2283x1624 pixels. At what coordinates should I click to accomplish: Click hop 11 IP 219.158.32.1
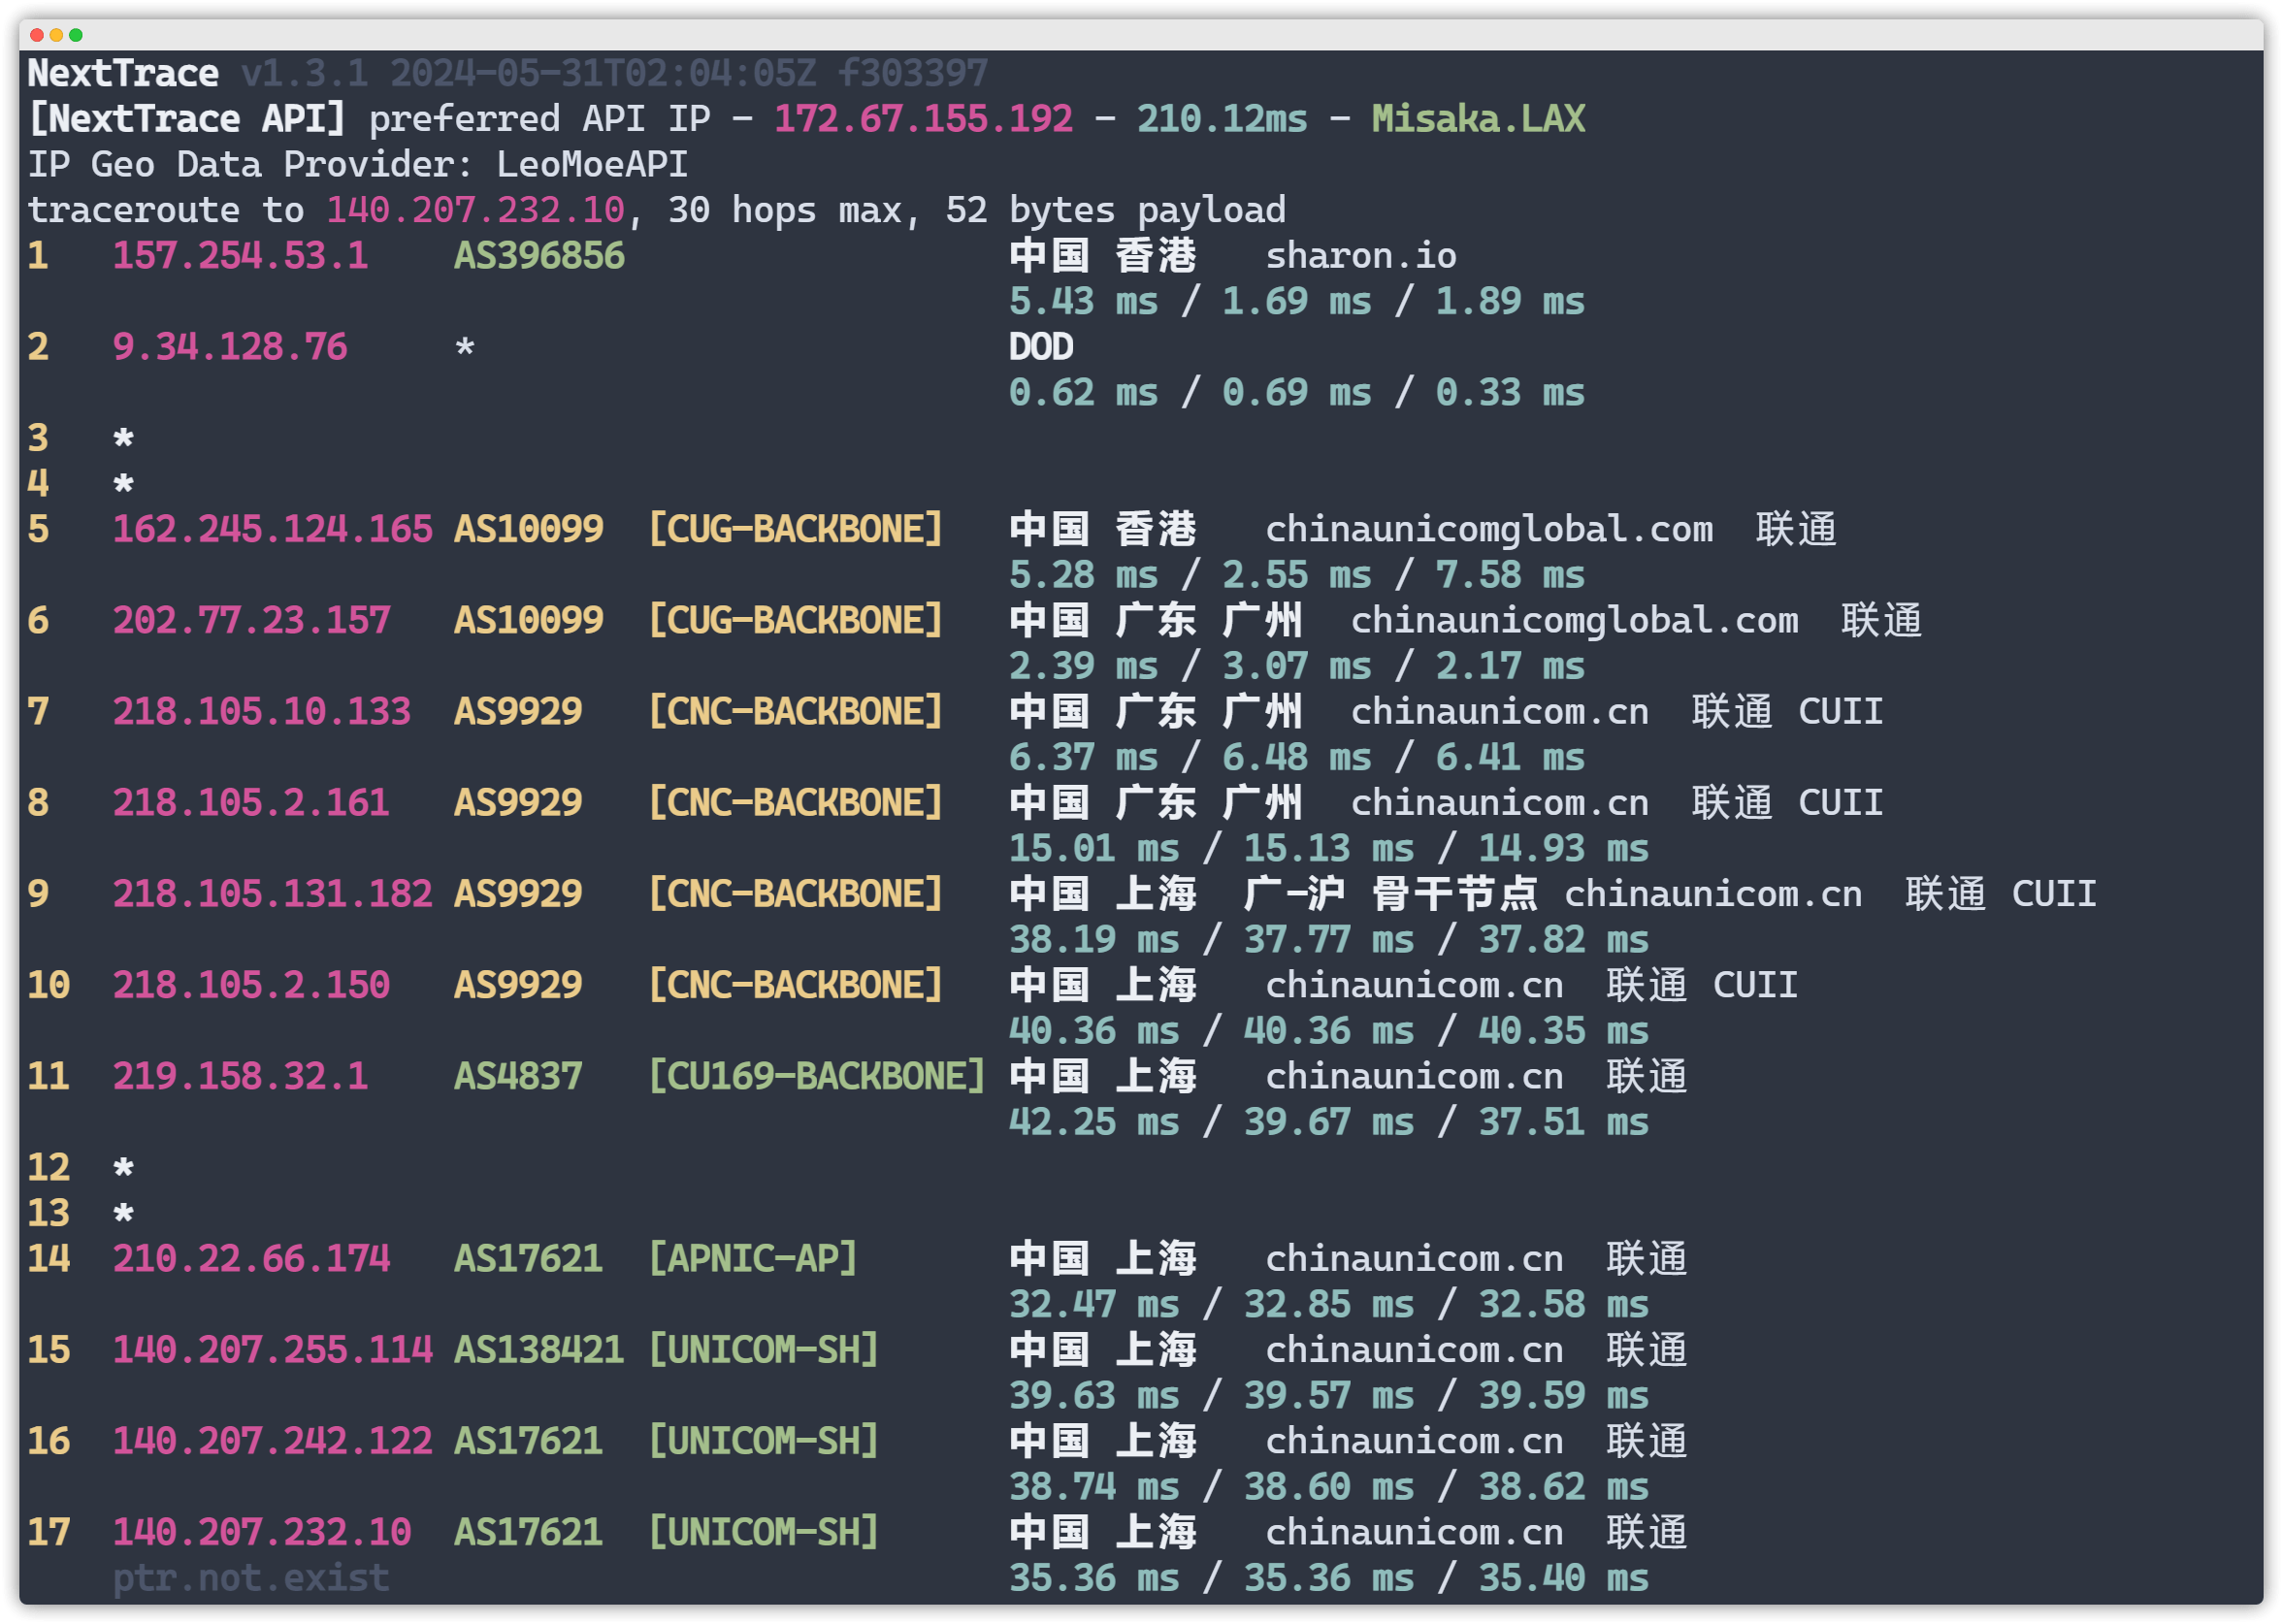[x=241, y=1076]
